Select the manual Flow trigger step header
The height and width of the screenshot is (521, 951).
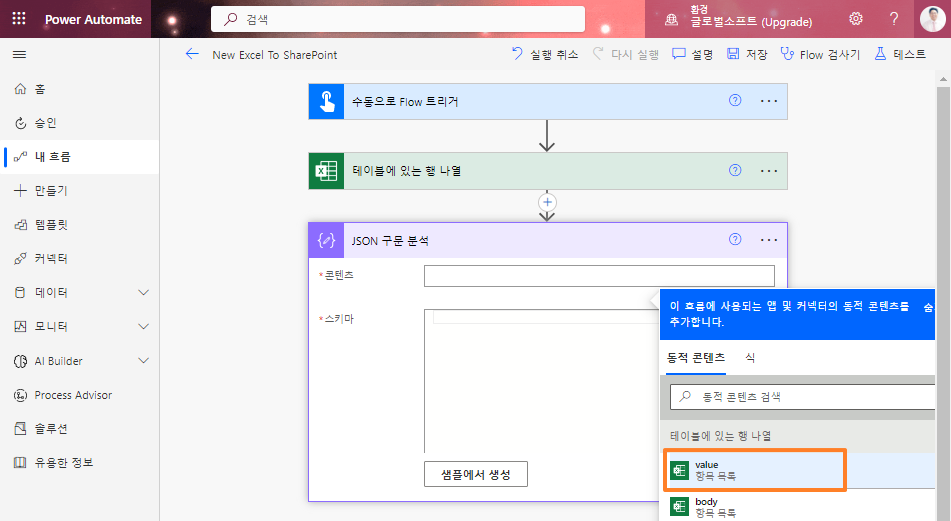tap(548, 101)
